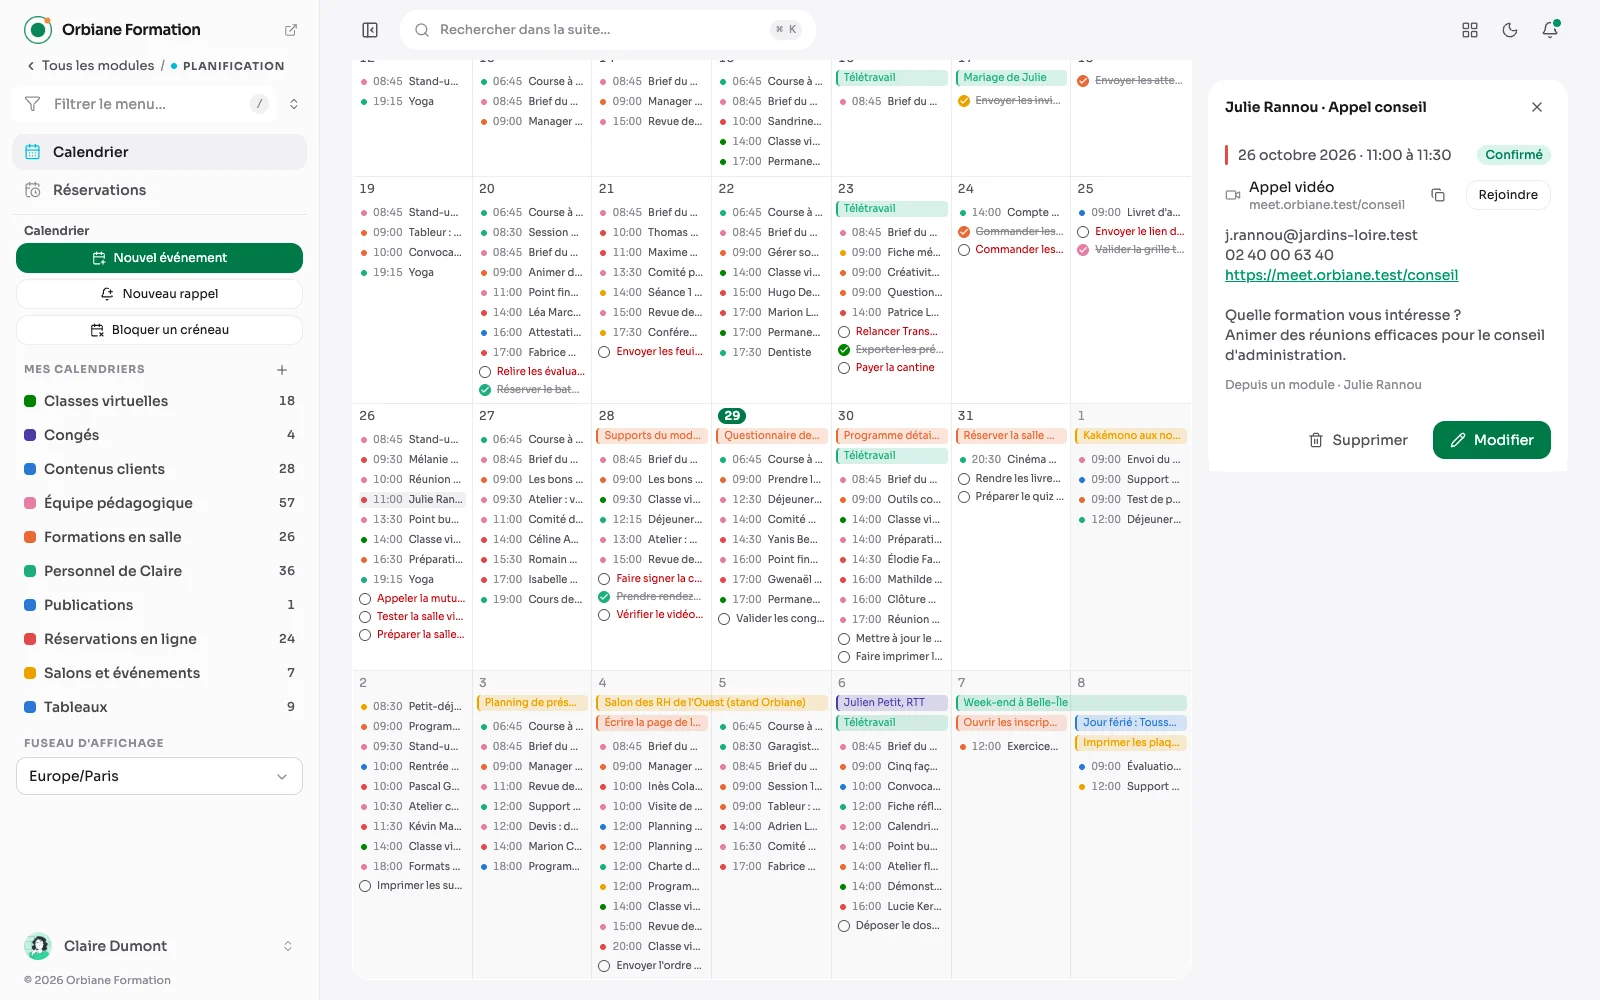The width and height of the screenshot is (1600, 1000).
Task: Click the video camera icon by Appel vidéo
Action: (x=1233, y=195)
